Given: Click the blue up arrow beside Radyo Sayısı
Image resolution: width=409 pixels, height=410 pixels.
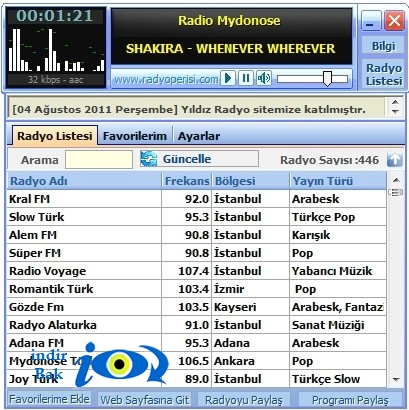Looking at the screenshot, I should [x=395, y=160].
